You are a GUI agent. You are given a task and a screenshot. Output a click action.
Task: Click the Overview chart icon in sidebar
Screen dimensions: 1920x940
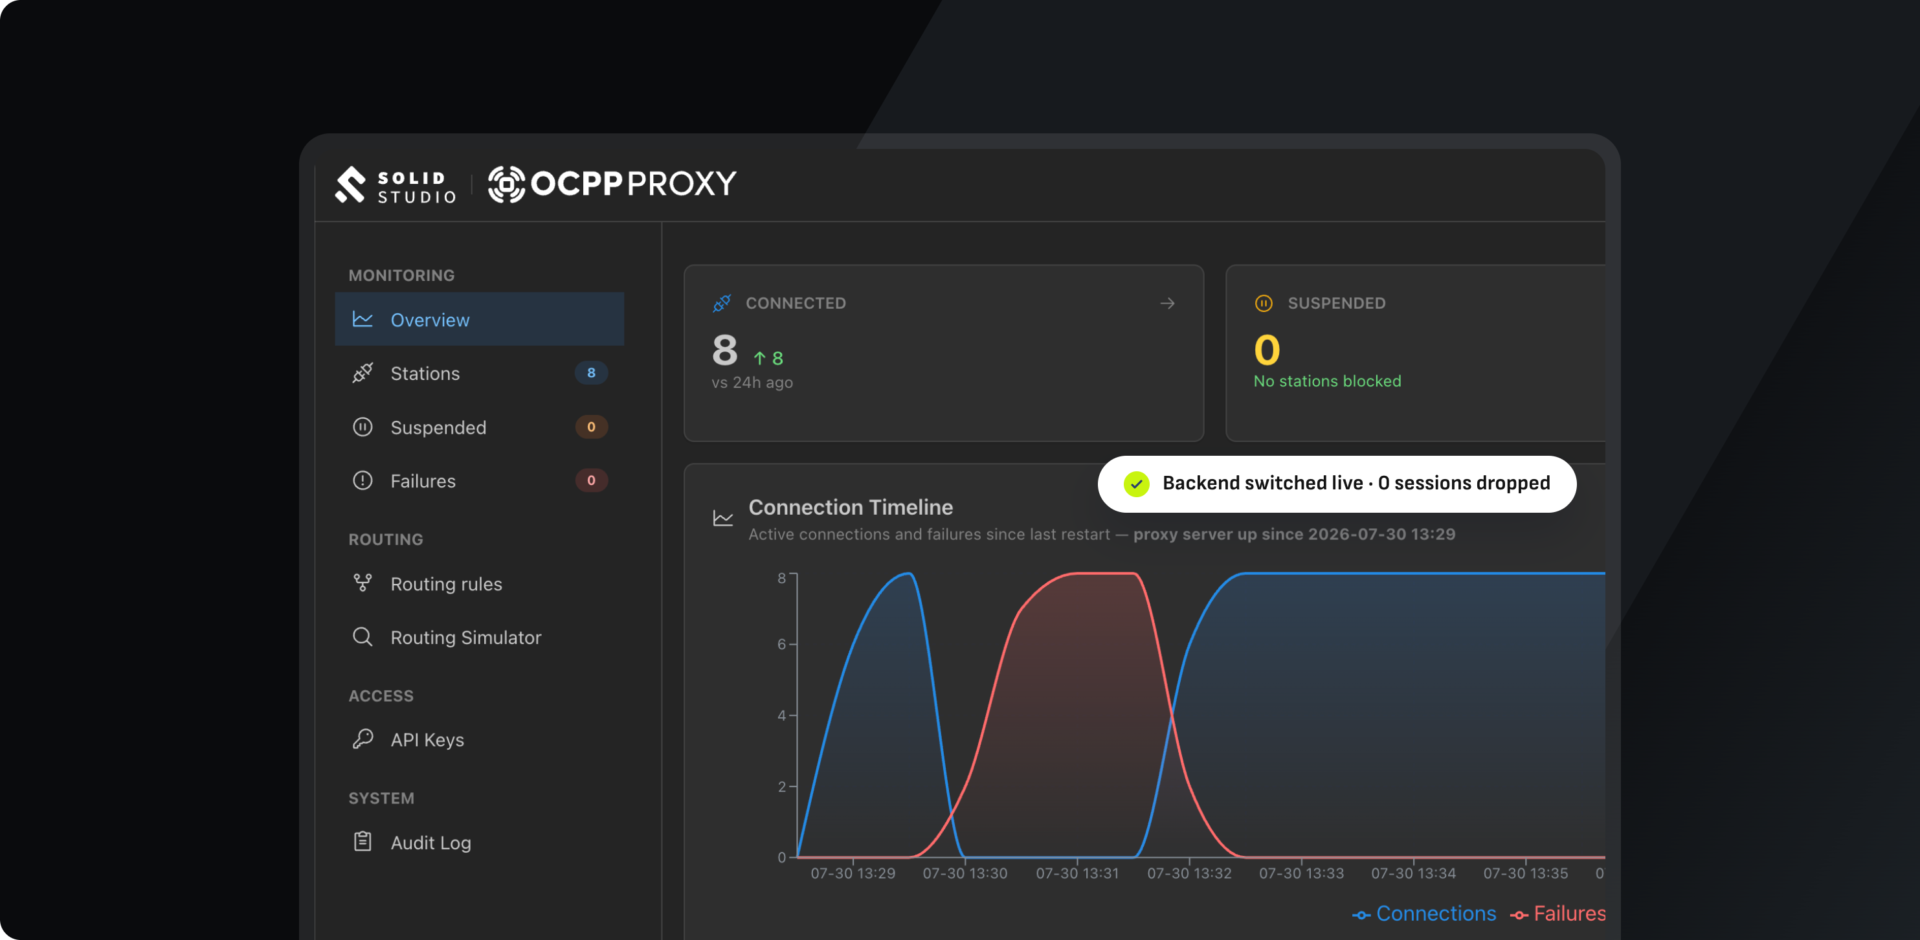[362, 319]
